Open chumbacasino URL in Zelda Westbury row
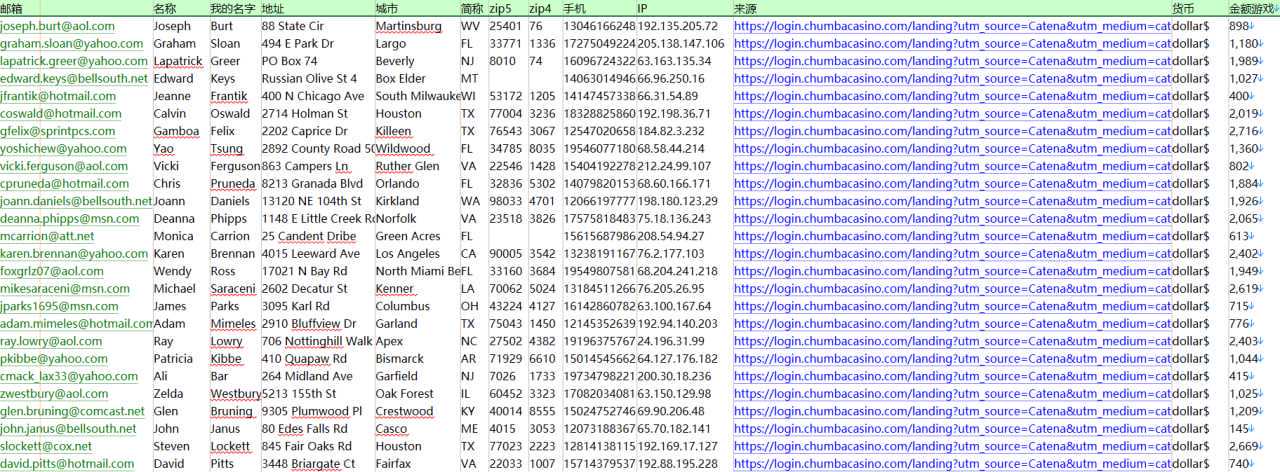The image size is (1280, 472). point(952,394)
